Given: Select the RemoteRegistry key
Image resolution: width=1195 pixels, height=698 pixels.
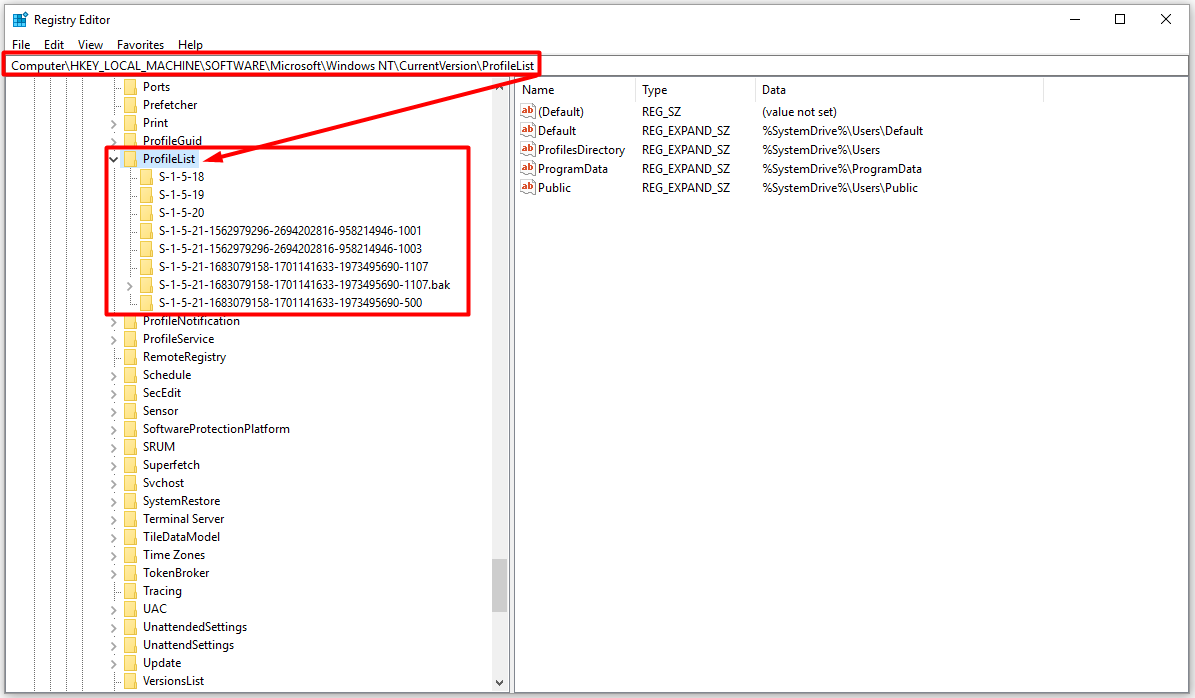Looking at the screenshot, I should click(184, 357).
